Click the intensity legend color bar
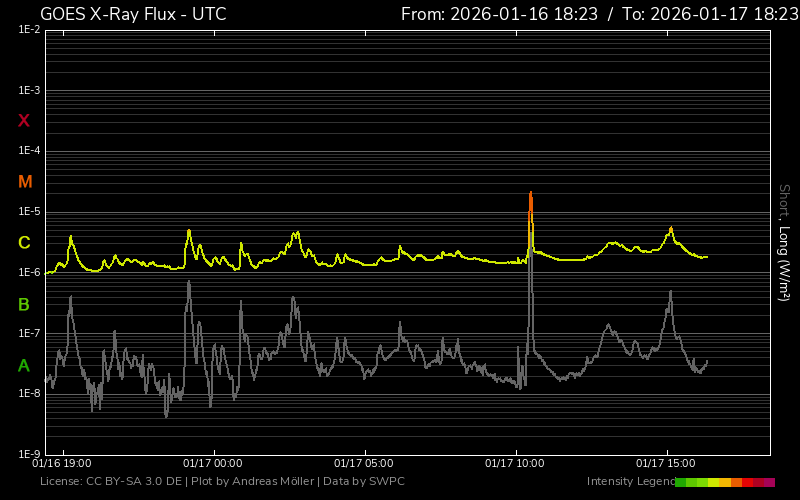The image size is (800, 500). pos(725,482)
